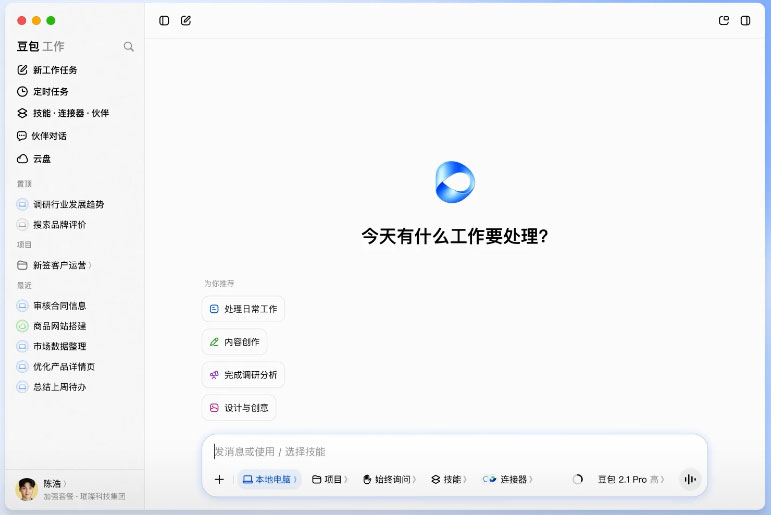Screen dimensions: 771x515
Task: Open user profile 陈浩
Action: point(55,484)
